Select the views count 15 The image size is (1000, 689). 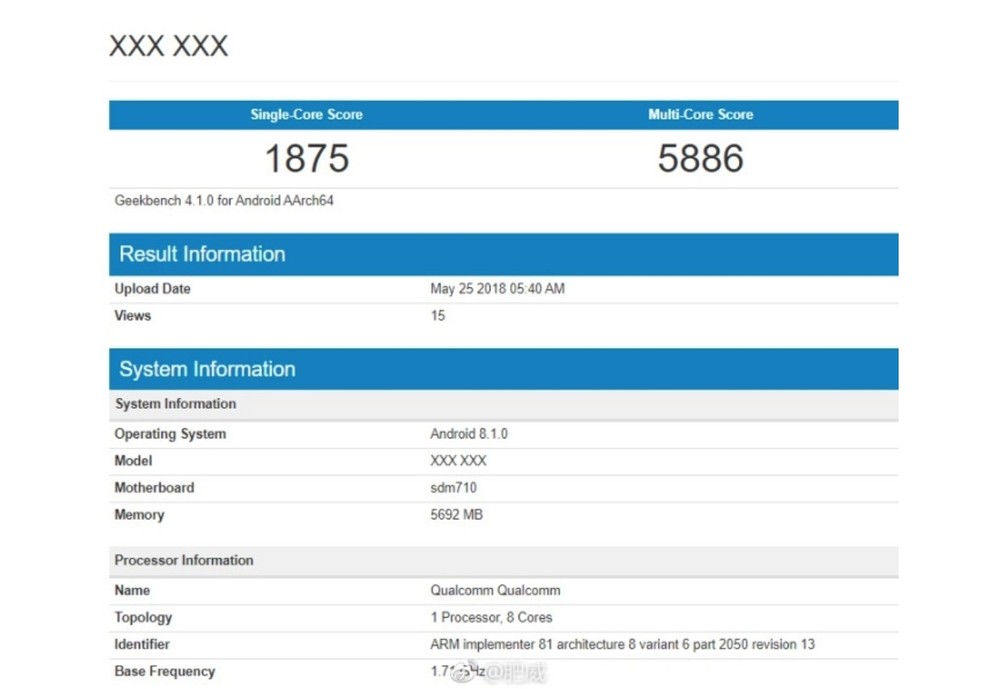pos(438,315)
